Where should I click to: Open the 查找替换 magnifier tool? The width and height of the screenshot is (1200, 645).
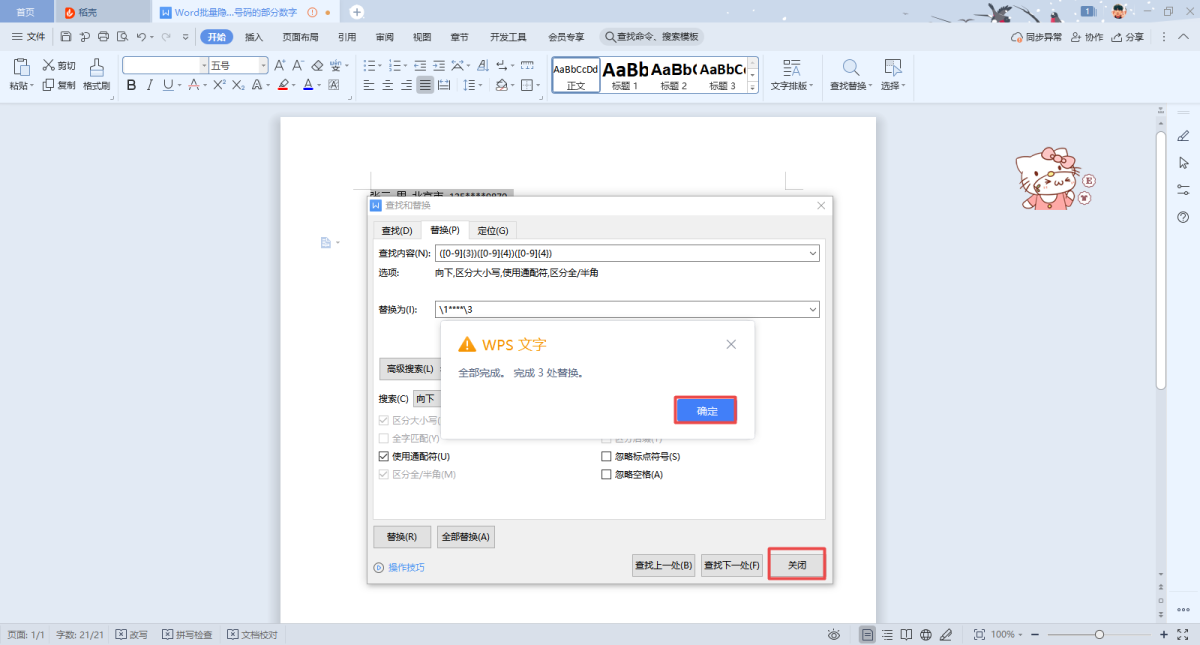click(850, 74)
